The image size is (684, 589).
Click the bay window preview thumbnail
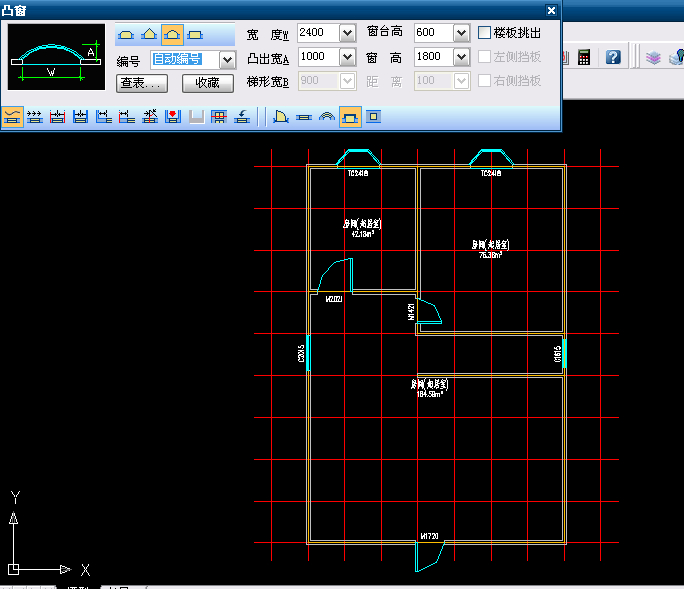56,57
